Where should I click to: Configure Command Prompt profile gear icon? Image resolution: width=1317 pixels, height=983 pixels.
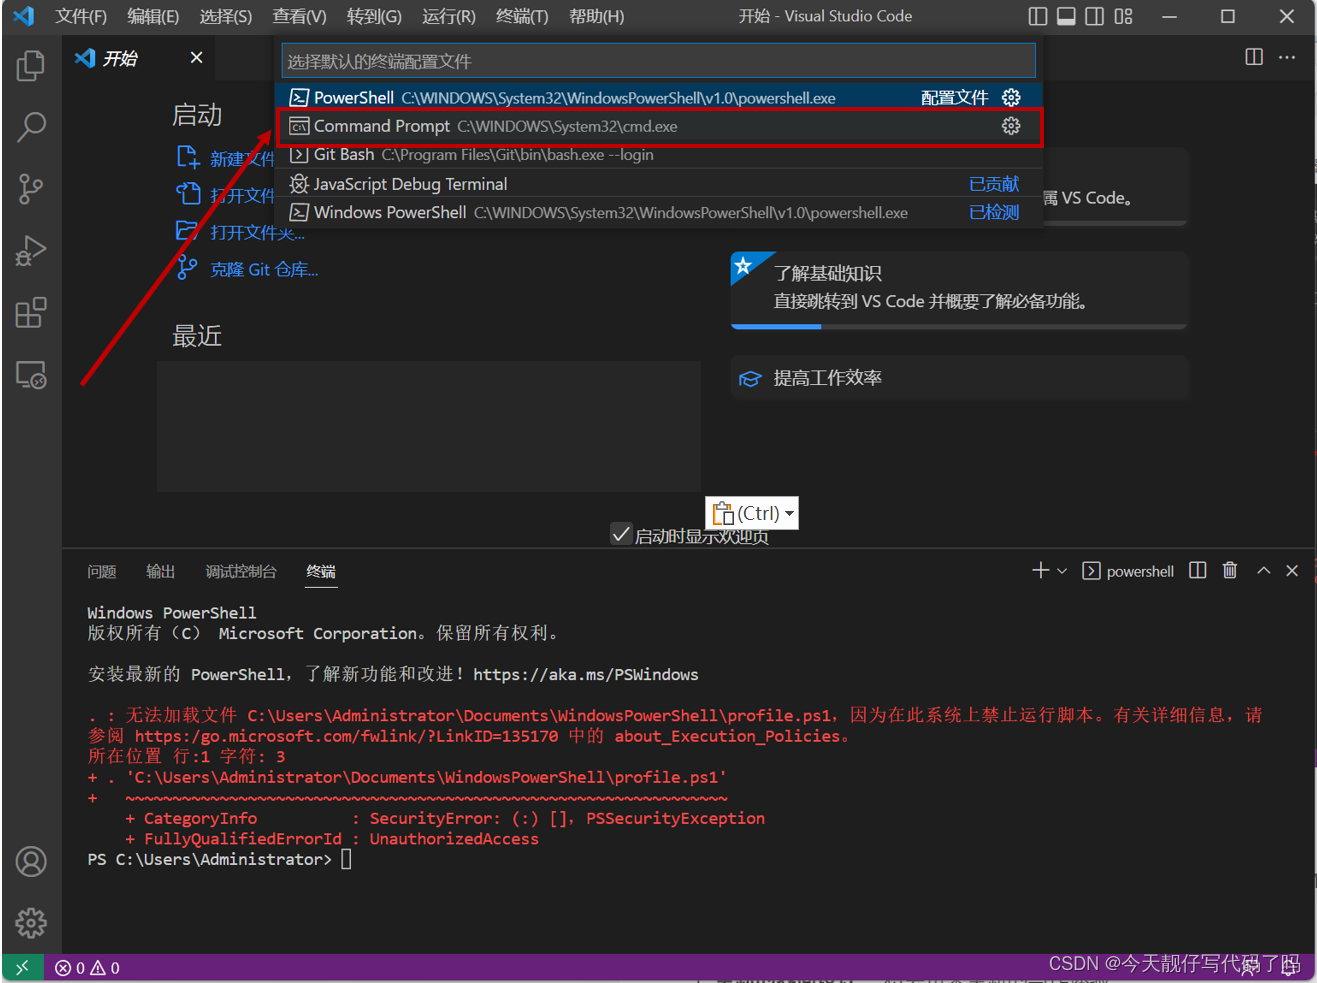coord(1011,126)
